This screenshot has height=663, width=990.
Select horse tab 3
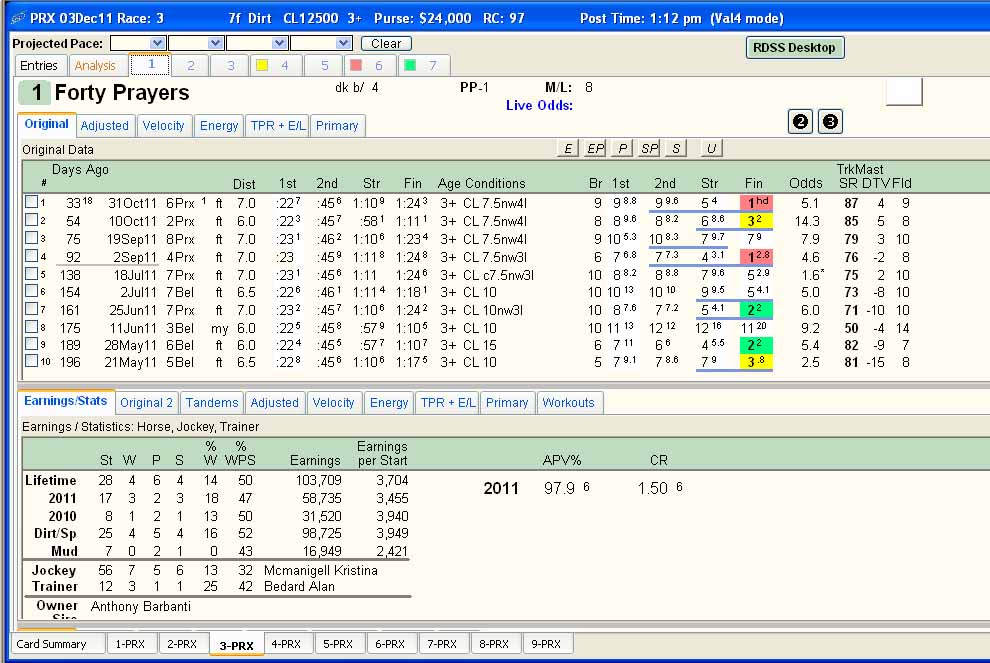(x=230, y=66)
